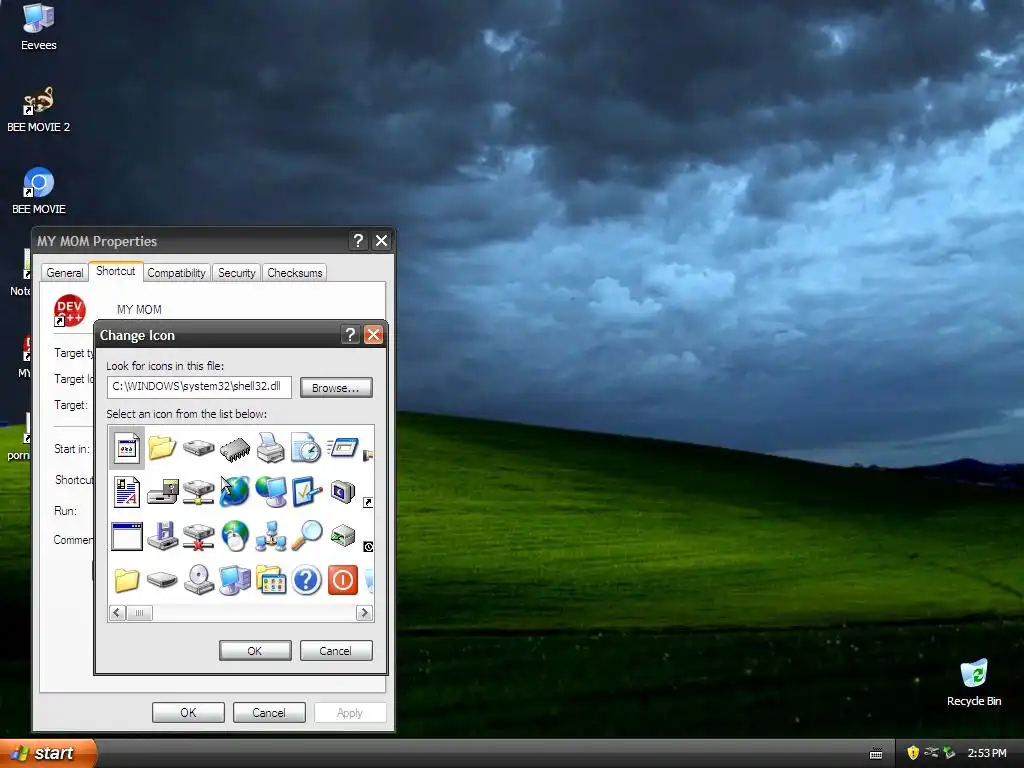Select the CD-ROM disc drive icon
This screenshot has height=768, width=1024.
pos(199,580)
